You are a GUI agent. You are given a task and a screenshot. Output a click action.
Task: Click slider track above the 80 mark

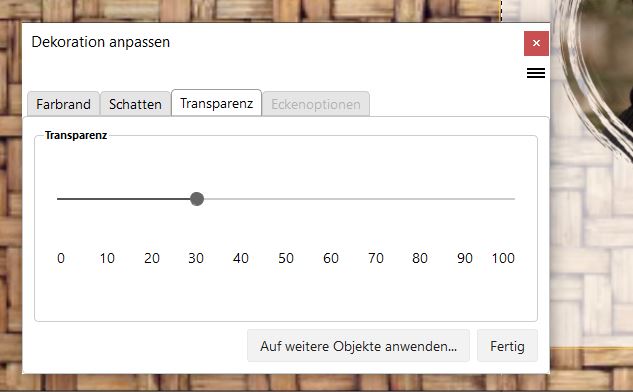420,199
